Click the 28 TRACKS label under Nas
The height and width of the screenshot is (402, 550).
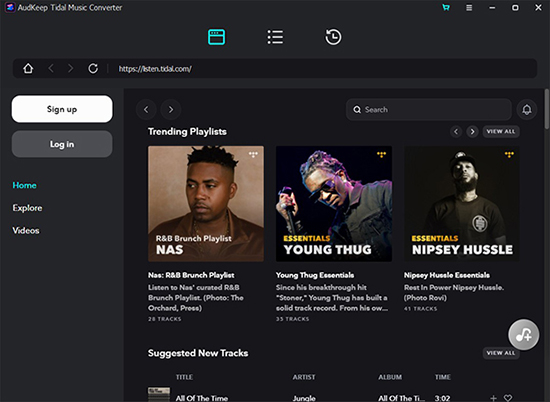tap(165, 319)
